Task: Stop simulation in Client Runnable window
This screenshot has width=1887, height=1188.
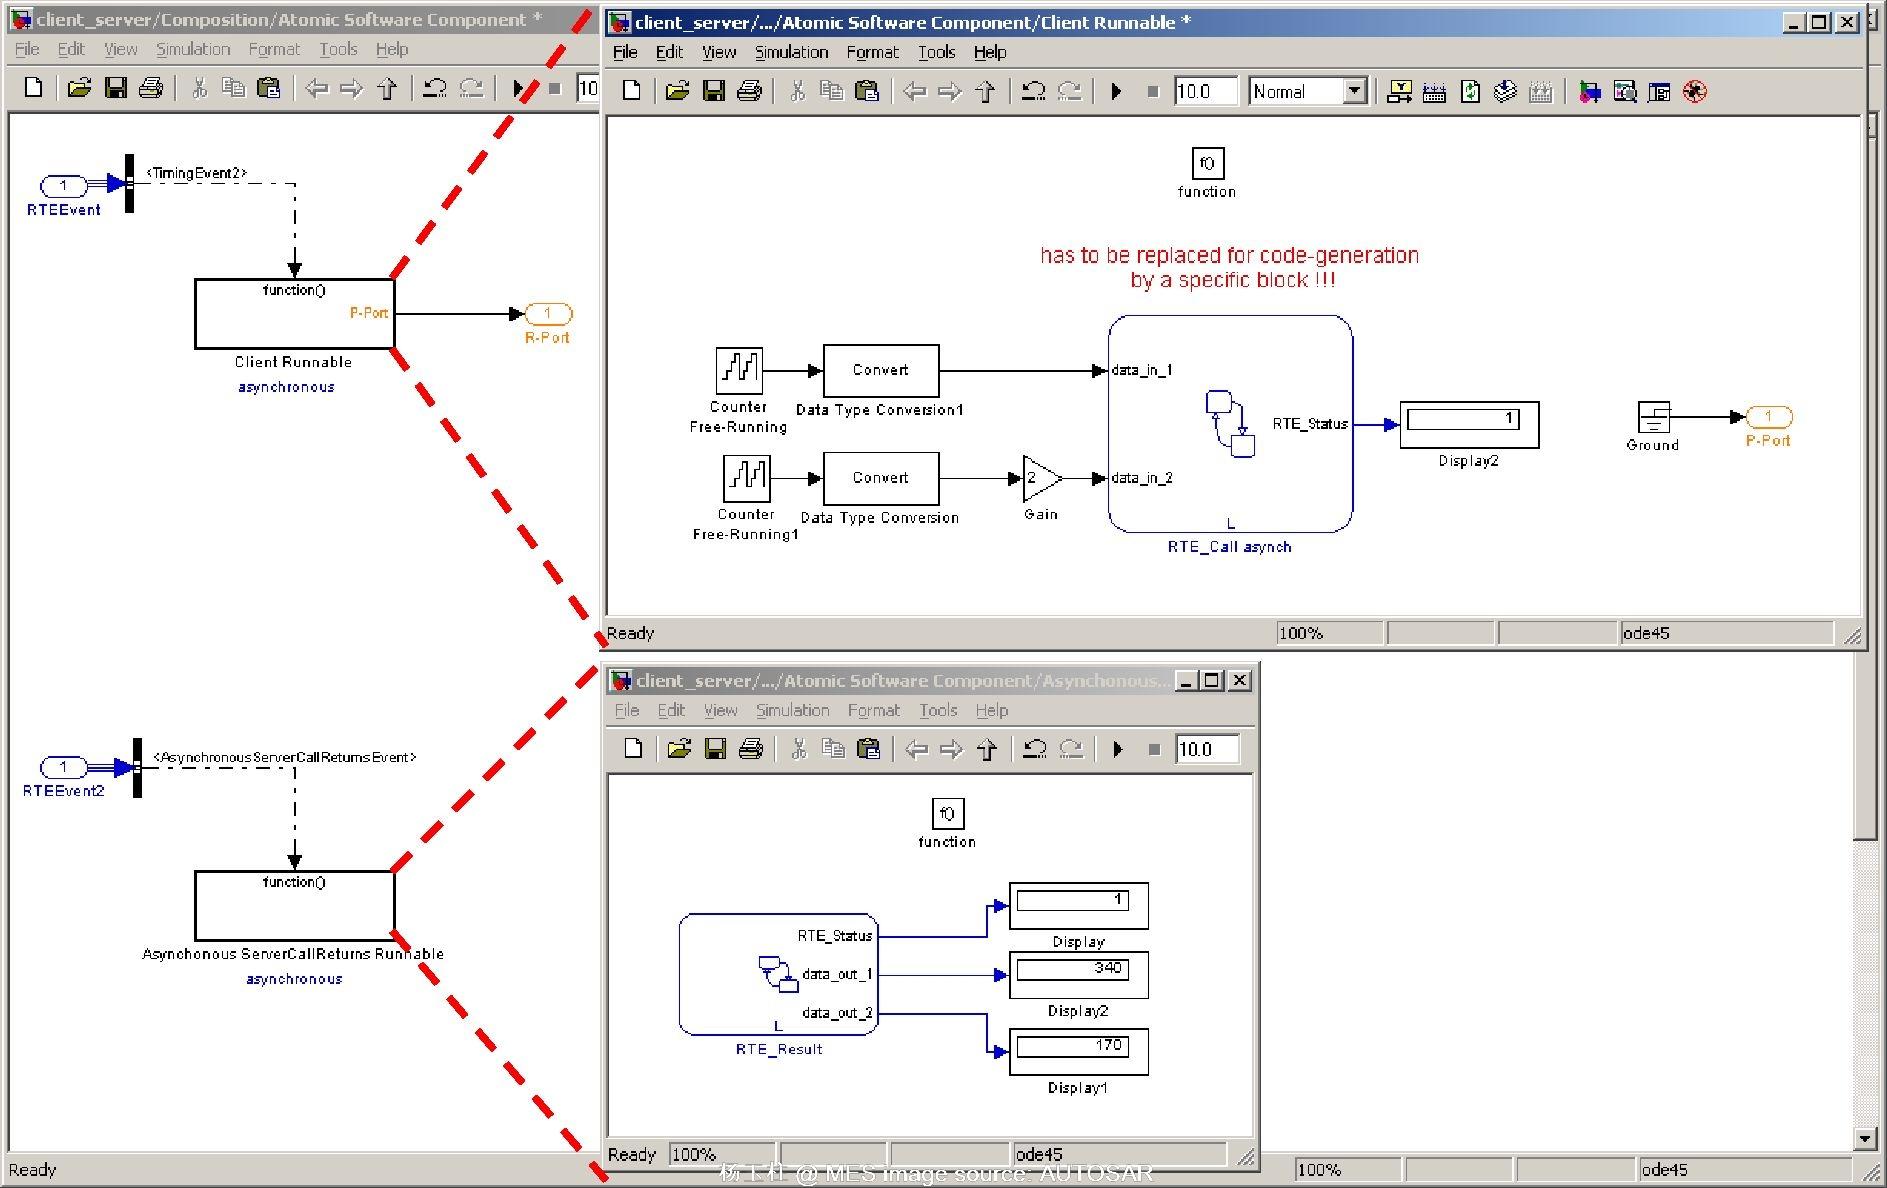Action: pos(1152,92)
